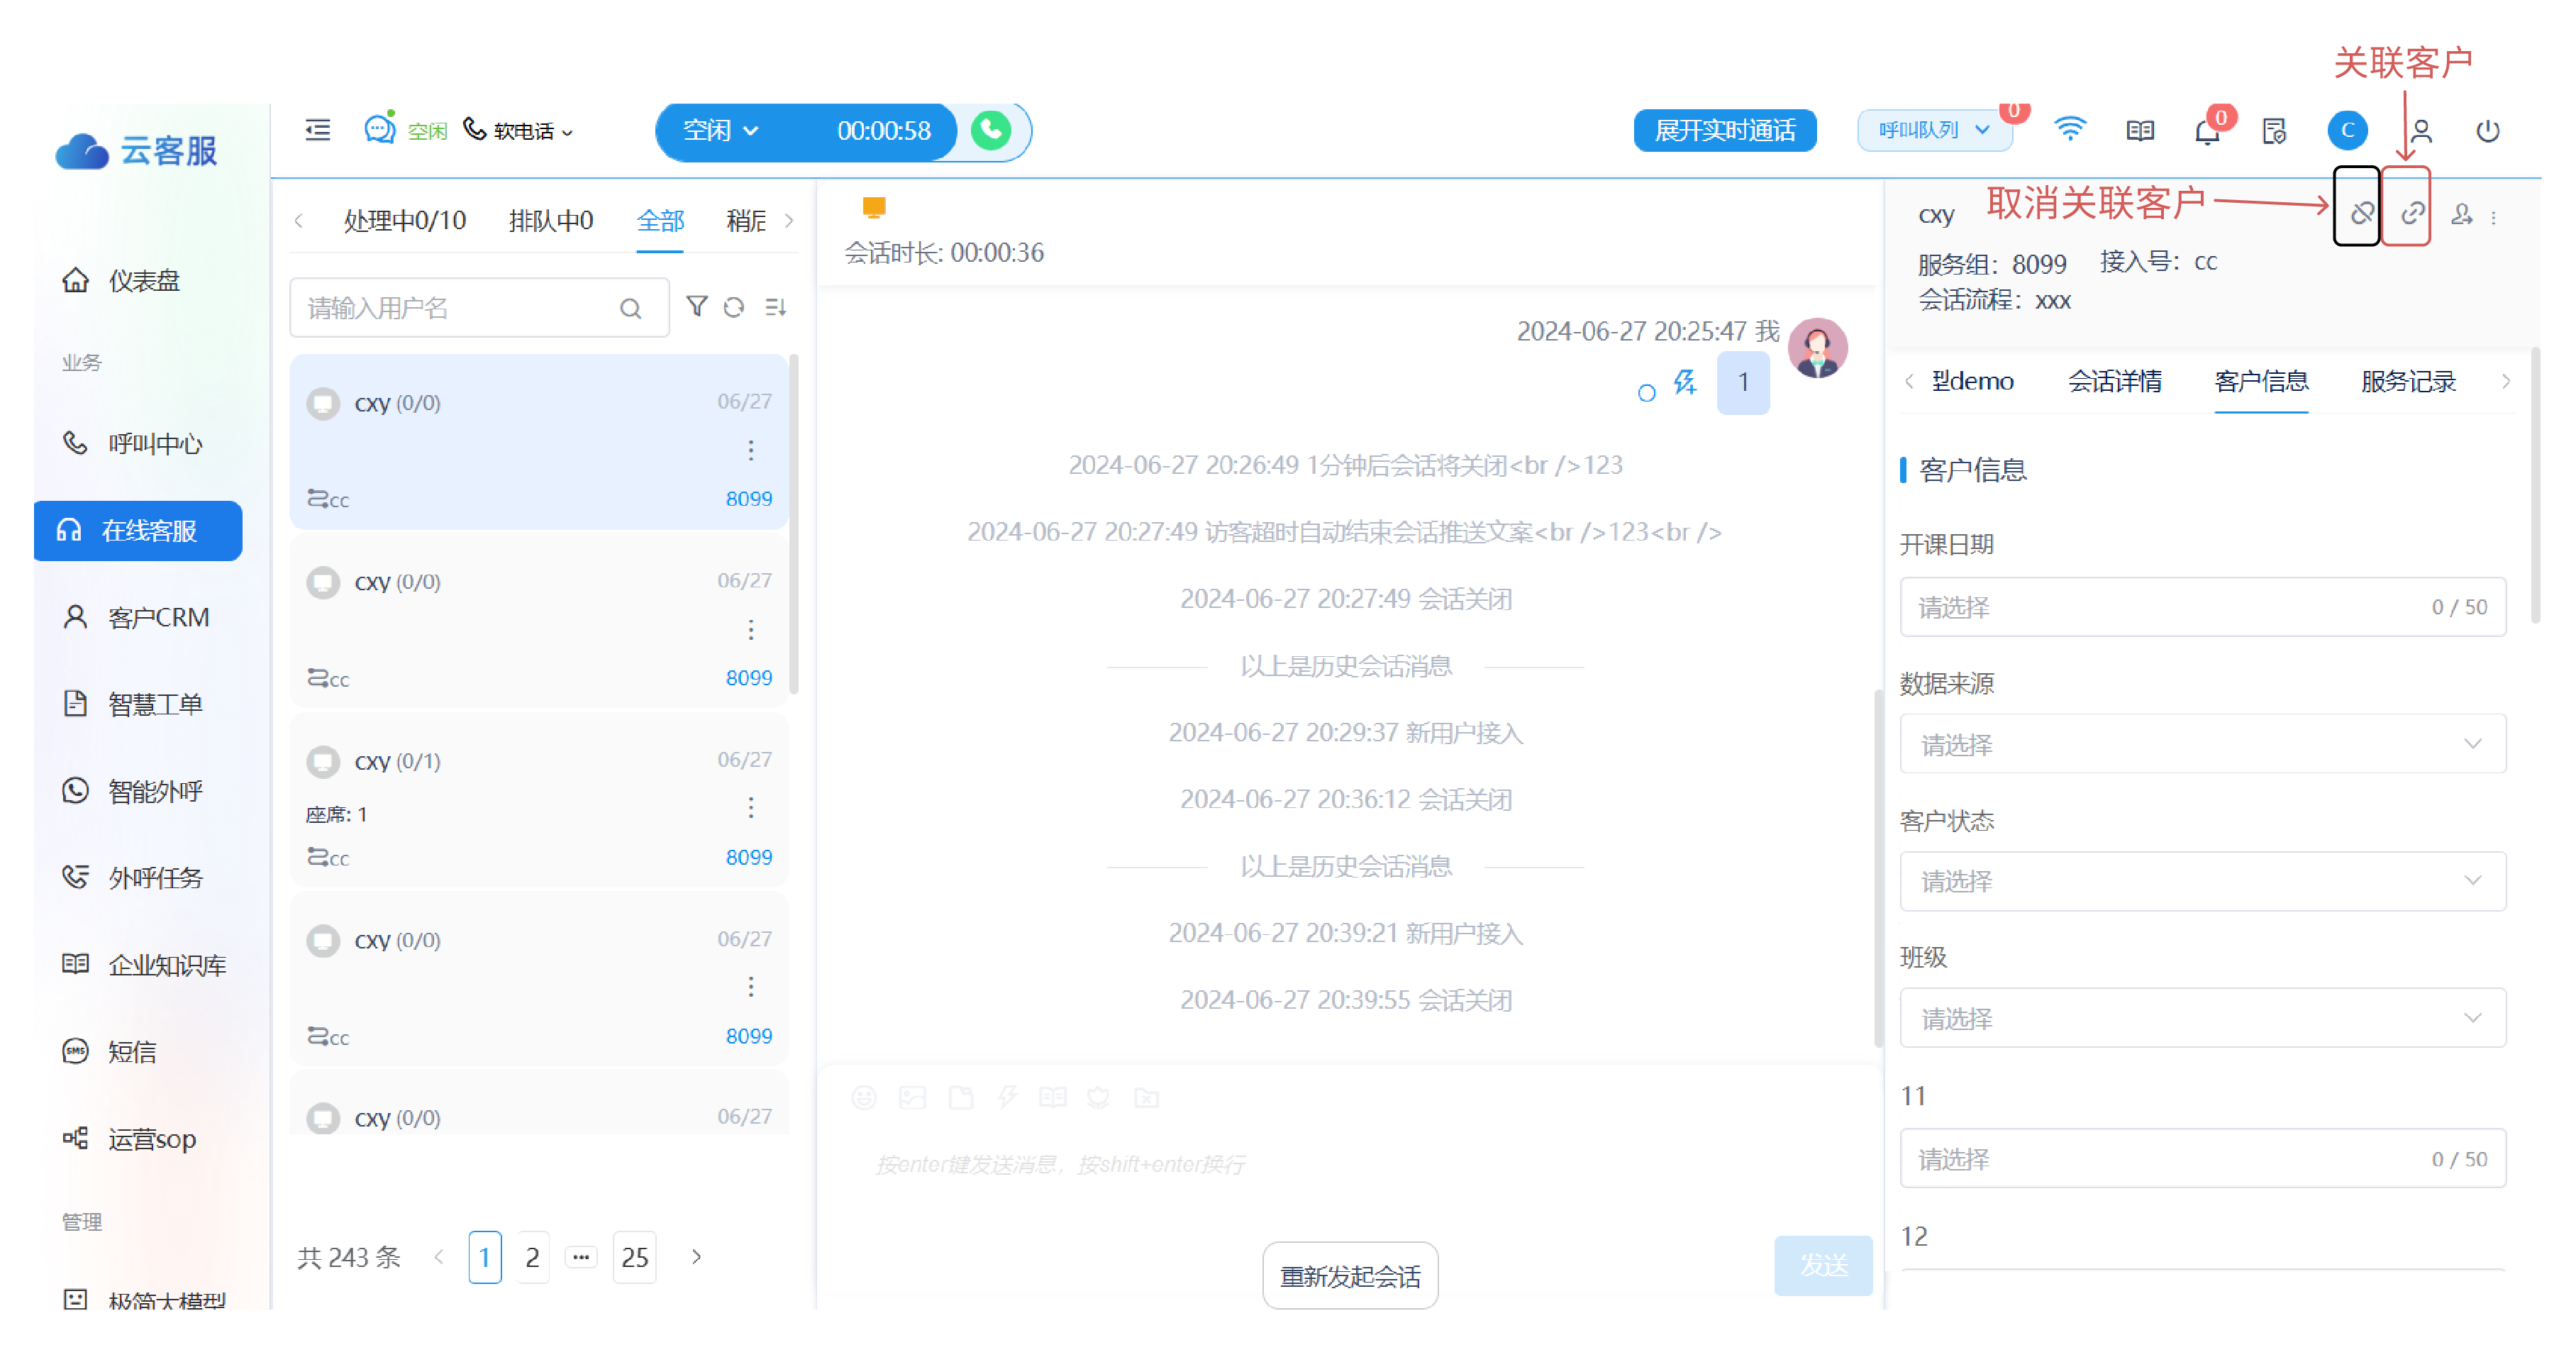Click the 发送 send button
This screenshot has height=1345, width=2576.
pyautogui.click(x=1822, y=1265)
